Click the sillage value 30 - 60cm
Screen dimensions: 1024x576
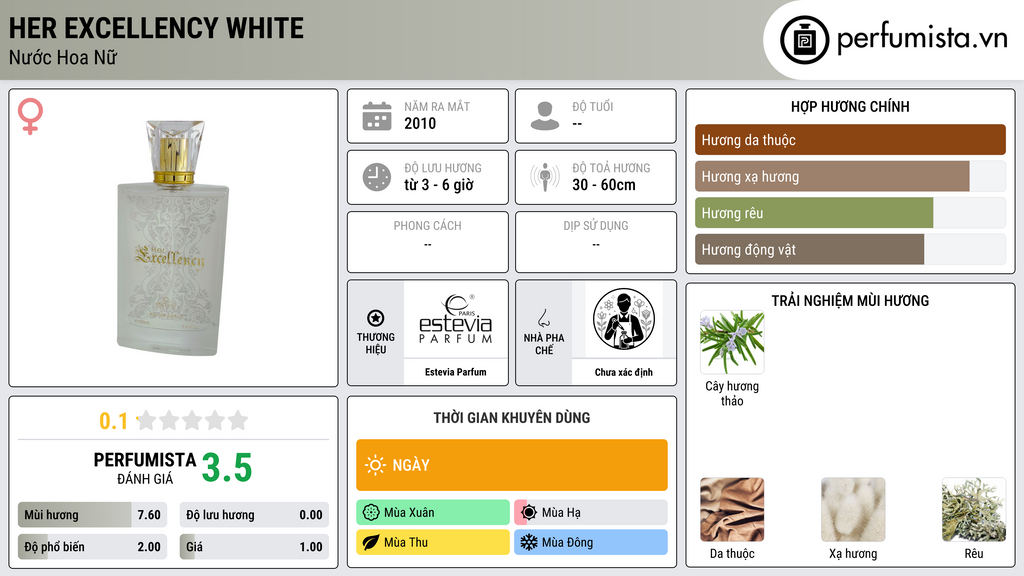[603, 185]
